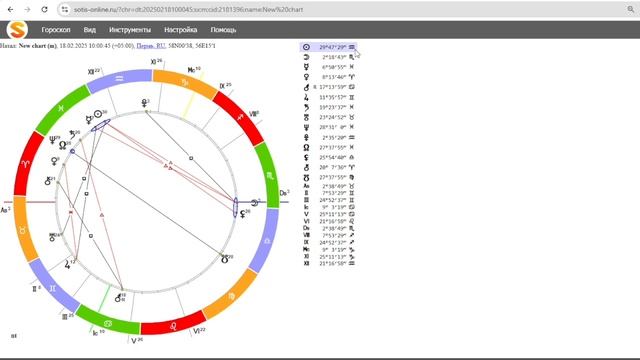
Task: Select the Pluto row in the positions list
Action: pos(329,138)
